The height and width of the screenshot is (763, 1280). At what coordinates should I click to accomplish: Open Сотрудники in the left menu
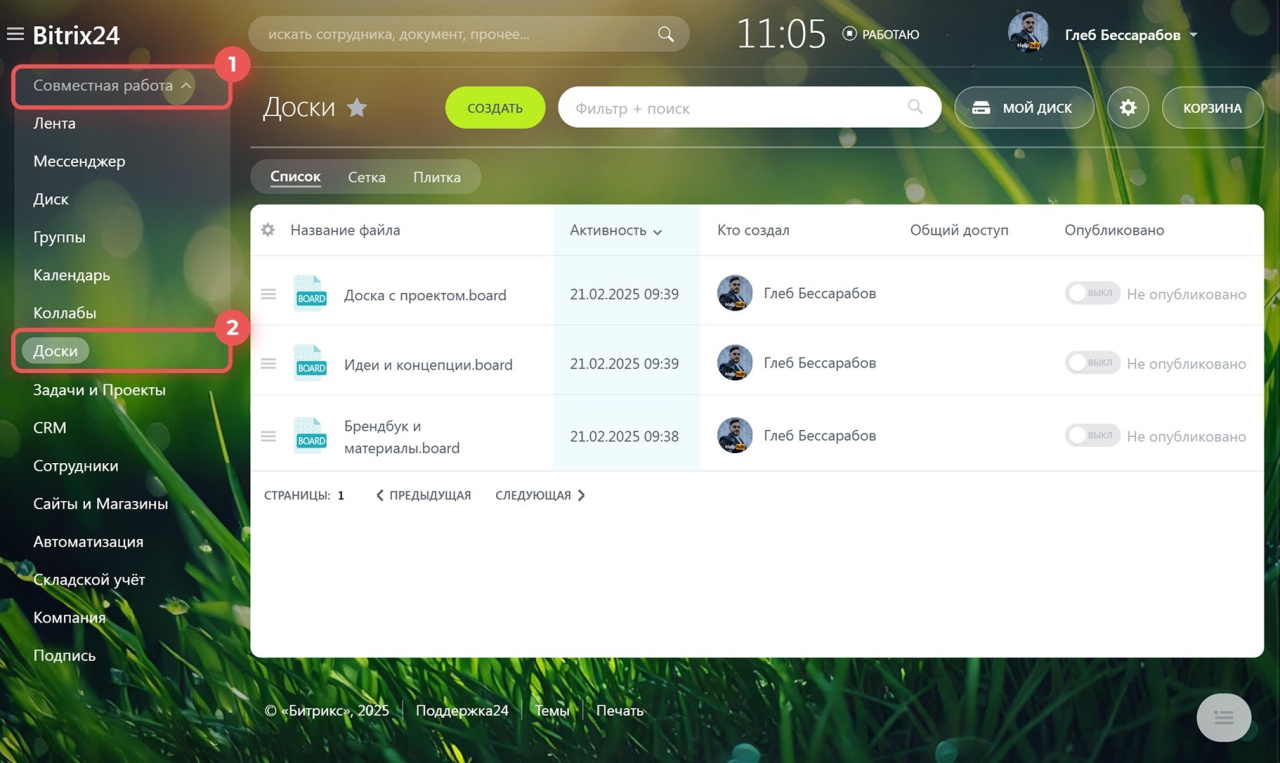coord(75,466)
